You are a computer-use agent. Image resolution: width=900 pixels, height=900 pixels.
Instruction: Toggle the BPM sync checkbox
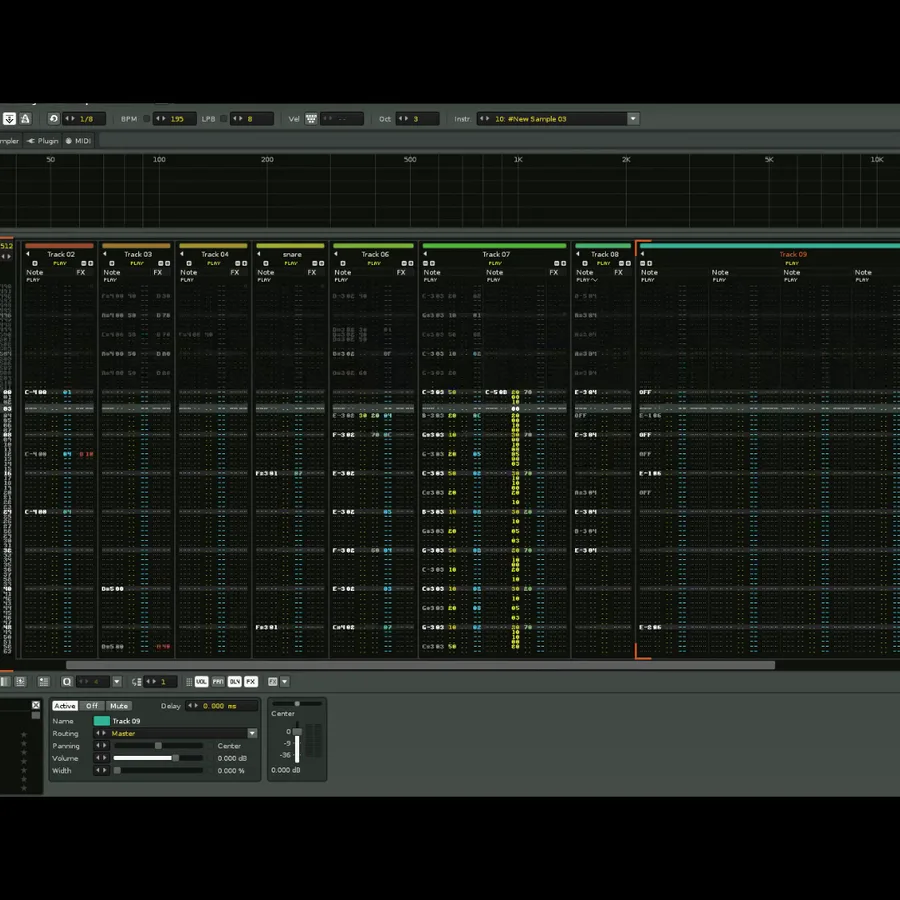147,119
